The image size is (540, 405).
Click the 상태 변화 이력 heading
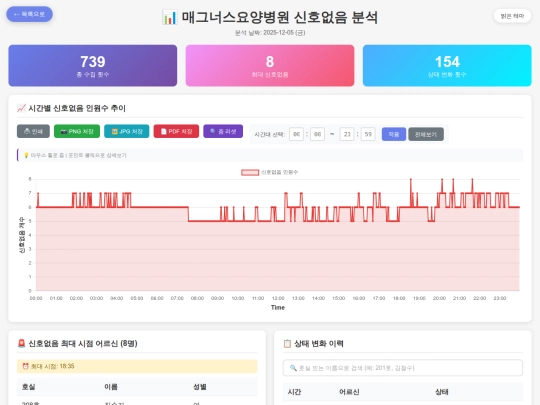coord(319,343)
